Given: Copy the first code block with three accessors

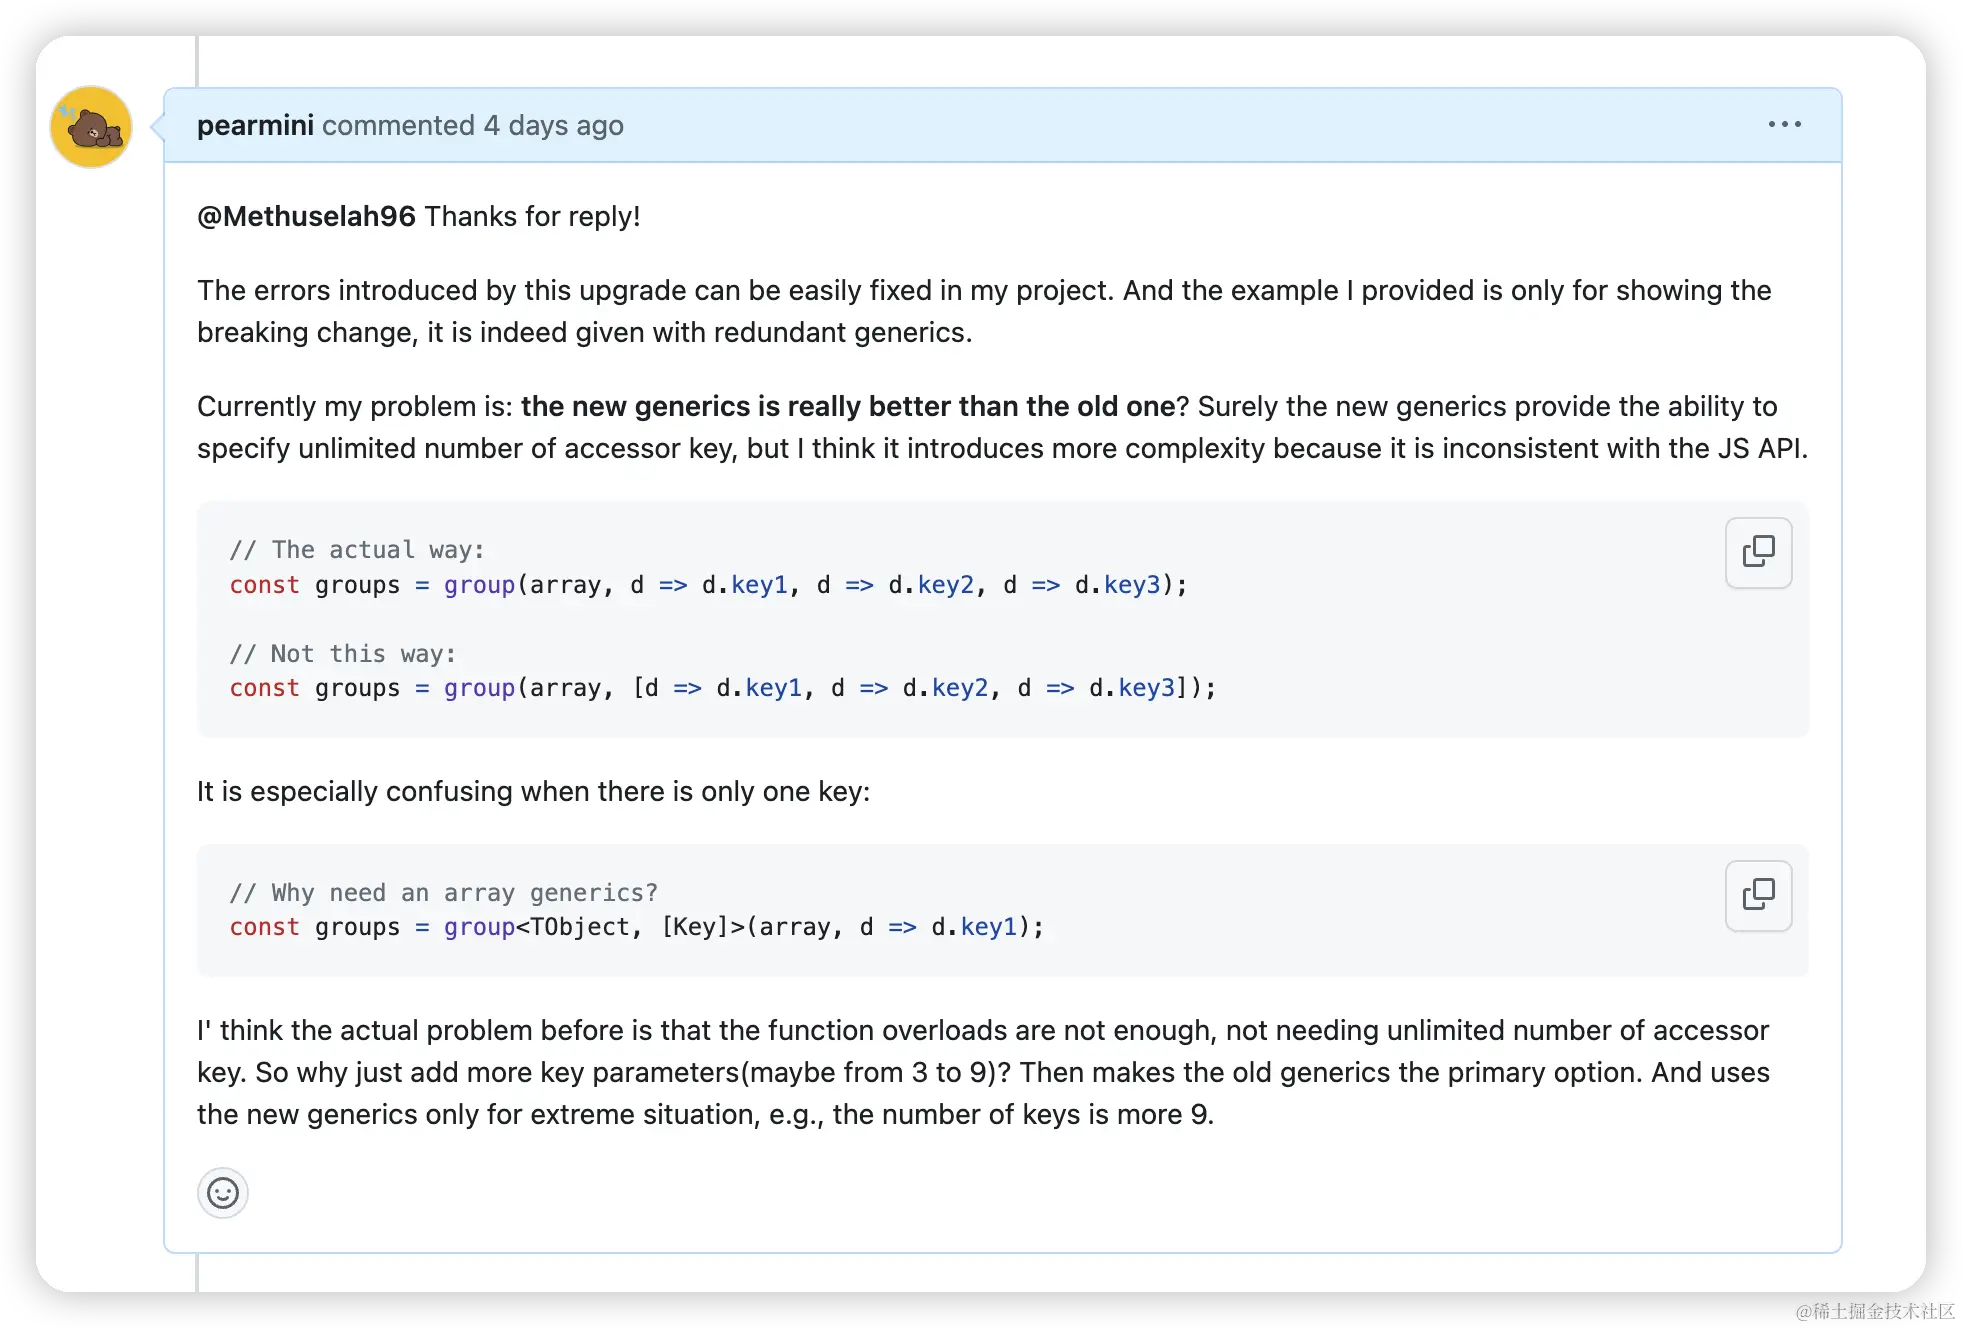Looking at the screenshot, I should pyautogui.click(x=1758, y=552).
